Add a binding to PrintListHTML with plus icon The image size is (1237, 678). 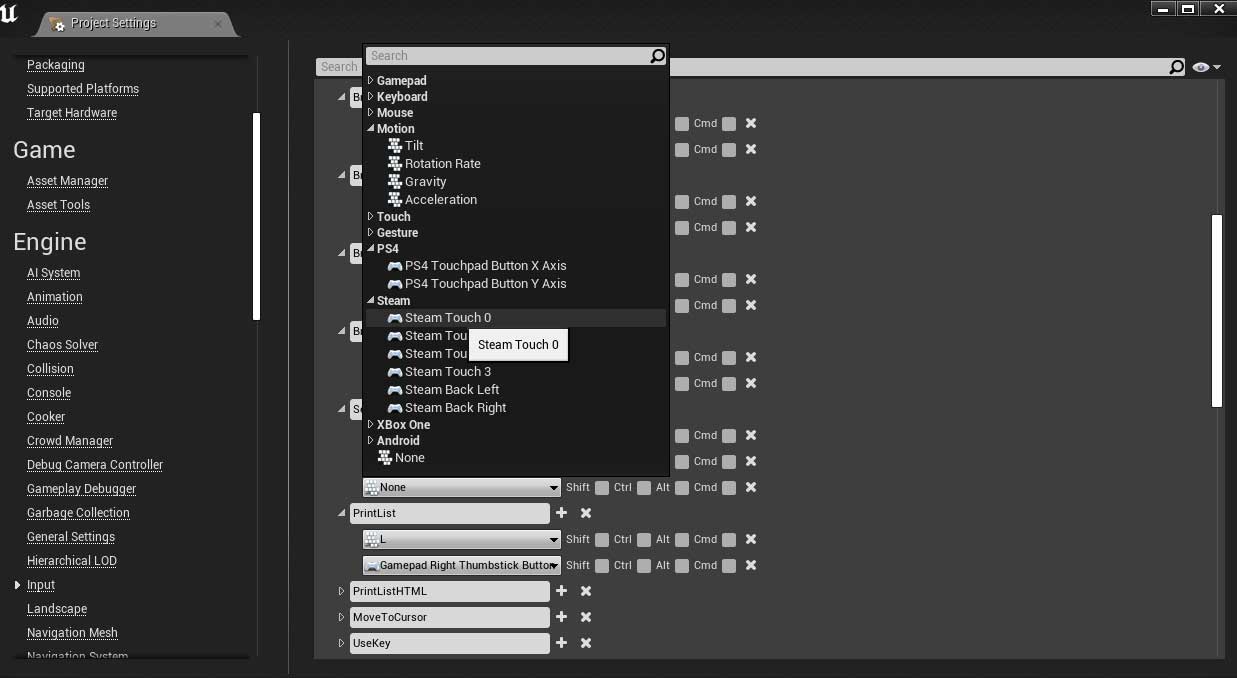[561, 591]
